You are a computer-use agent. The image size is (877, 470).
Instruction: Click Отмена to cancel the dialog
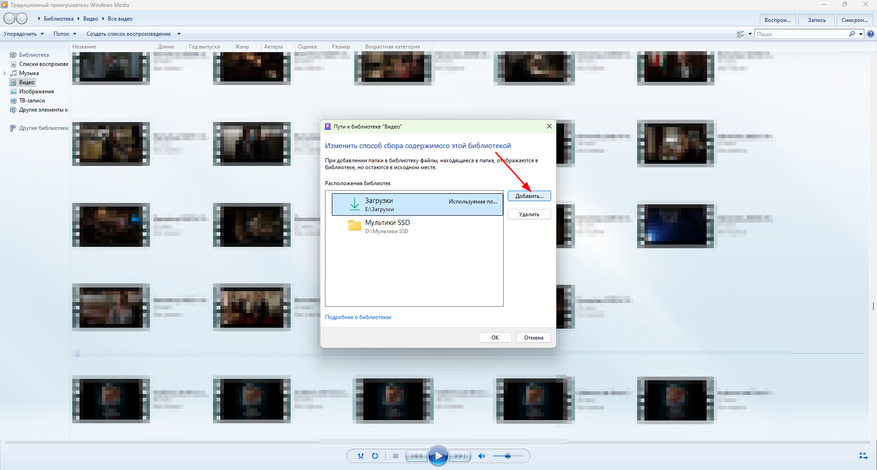(x=534, y=337)
